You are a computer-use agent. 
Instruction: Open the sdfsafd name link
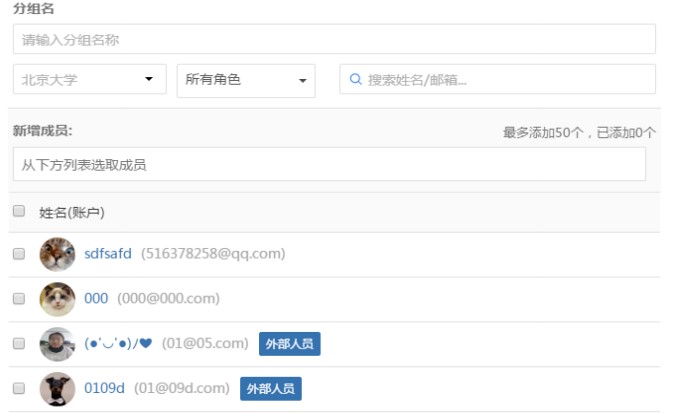[x=108, y=253]
